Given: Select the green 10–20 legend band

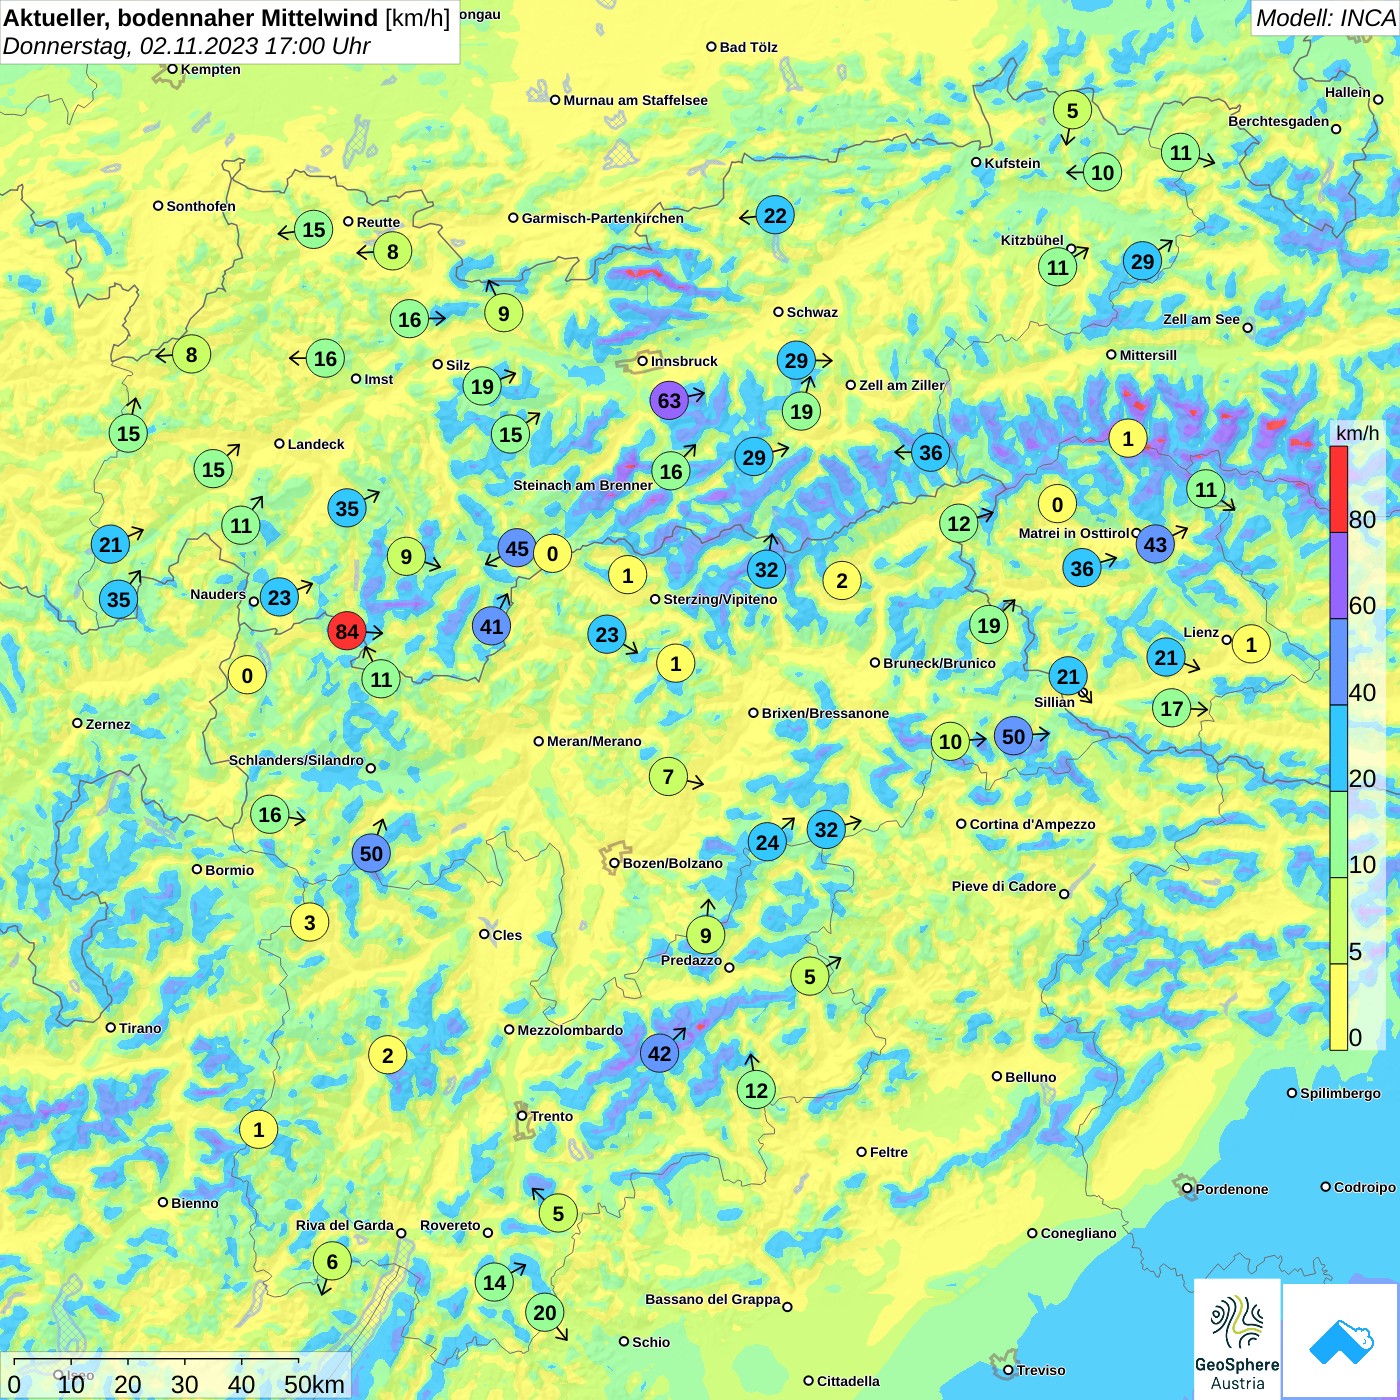Looking at the screenshot, I should [x=1338, y=835].
